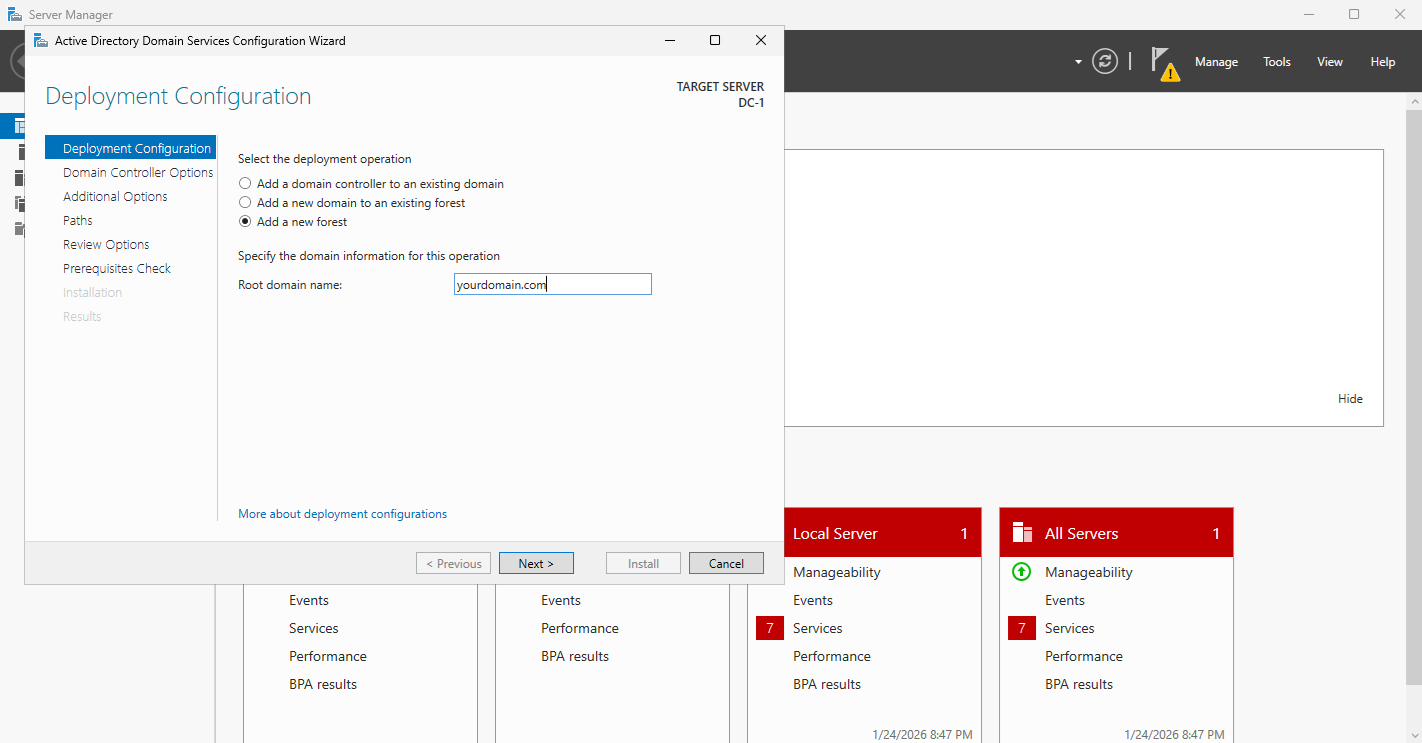Open the Manage menu
This screenshot has width=1422, height=743.
point(1216,62)
